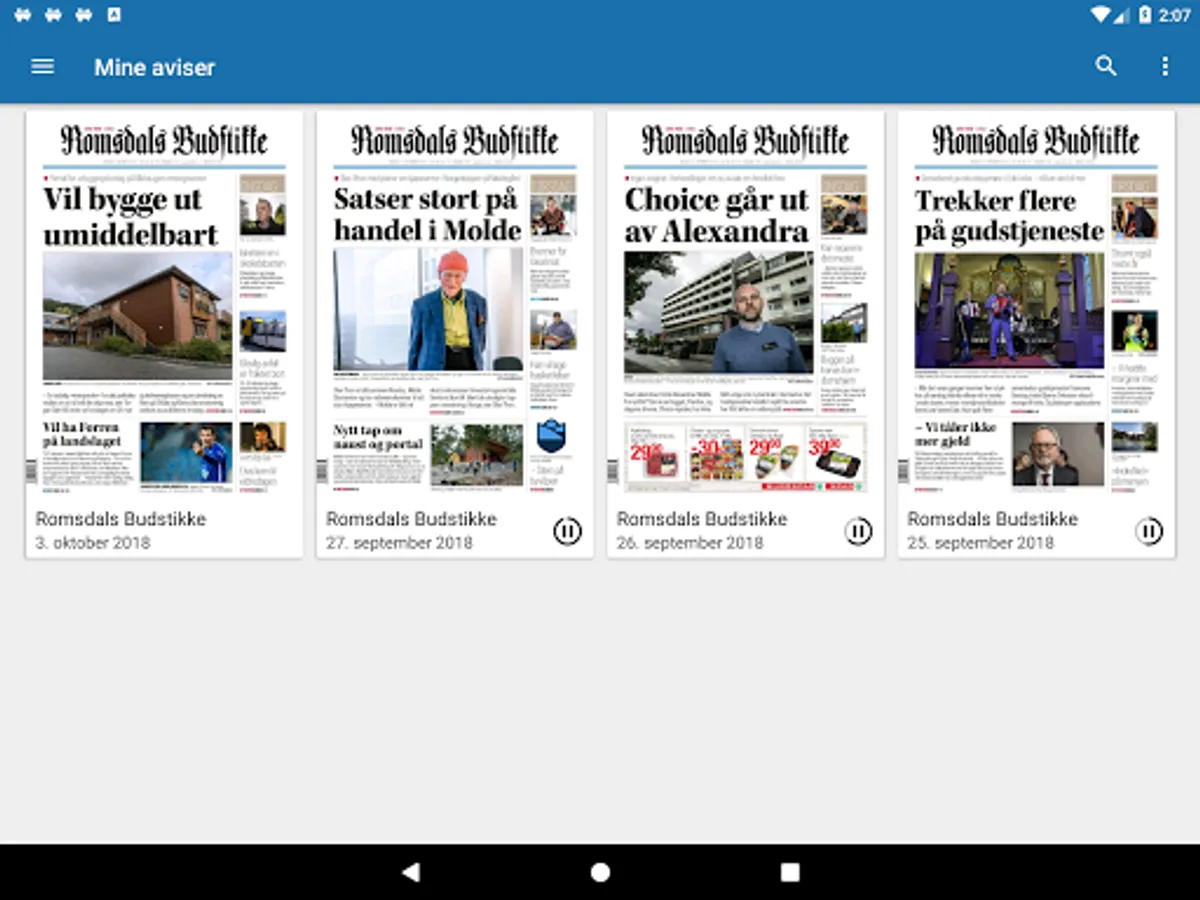Tap Android home circle button
This screenshot has width=1200, height=900.
pos(600,872)
